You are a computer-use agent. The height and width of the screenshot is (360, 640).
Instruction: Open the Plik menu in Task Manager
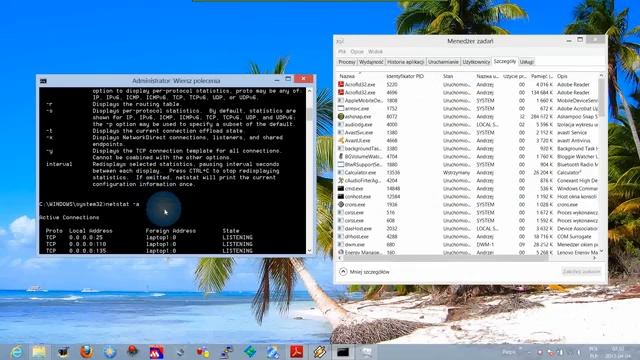click(x=342, y=52)
